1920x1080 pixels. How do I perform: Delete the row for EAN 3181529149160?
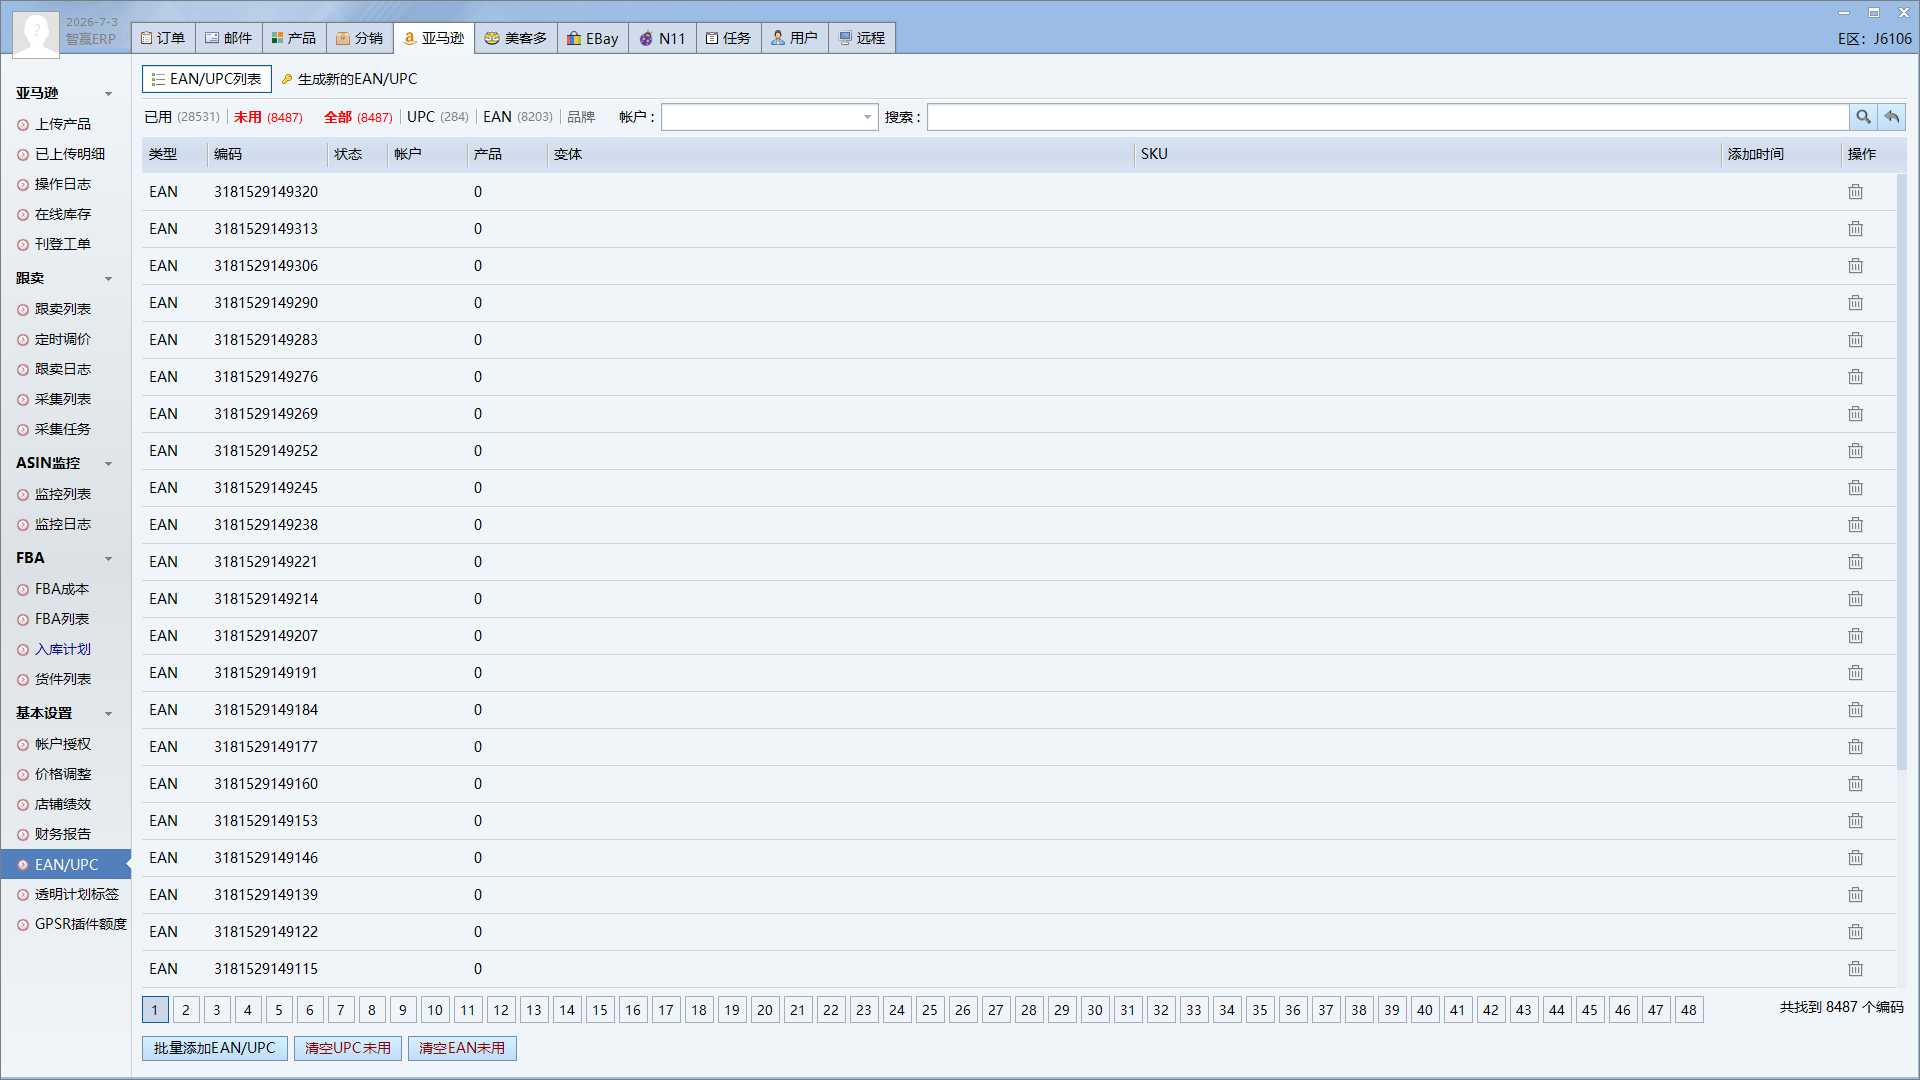(1855, 784)
